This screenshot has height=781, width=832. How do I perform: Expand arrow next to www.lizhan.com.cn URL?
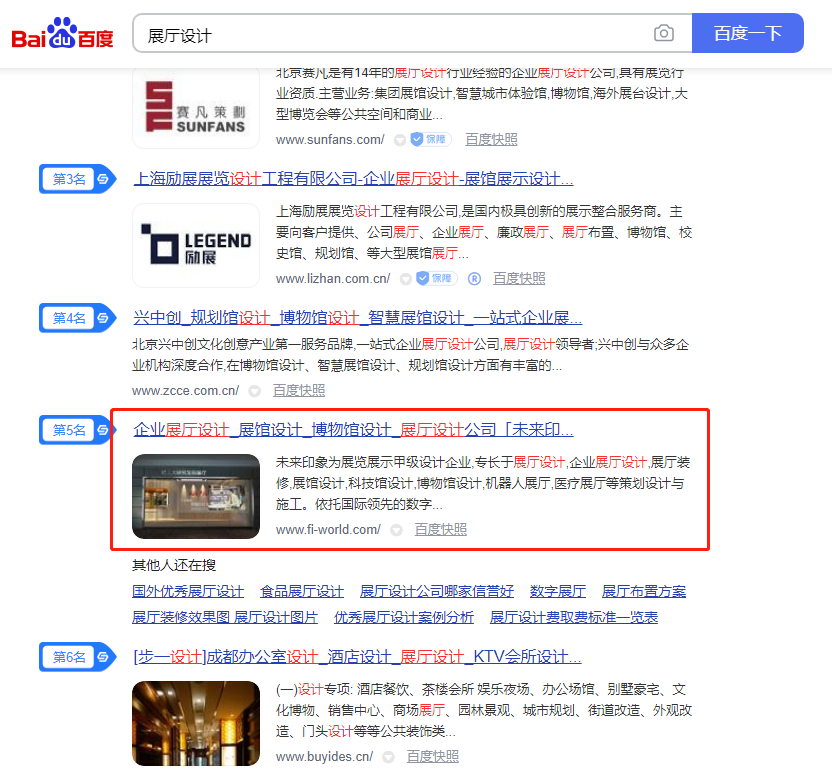(406, 279)
